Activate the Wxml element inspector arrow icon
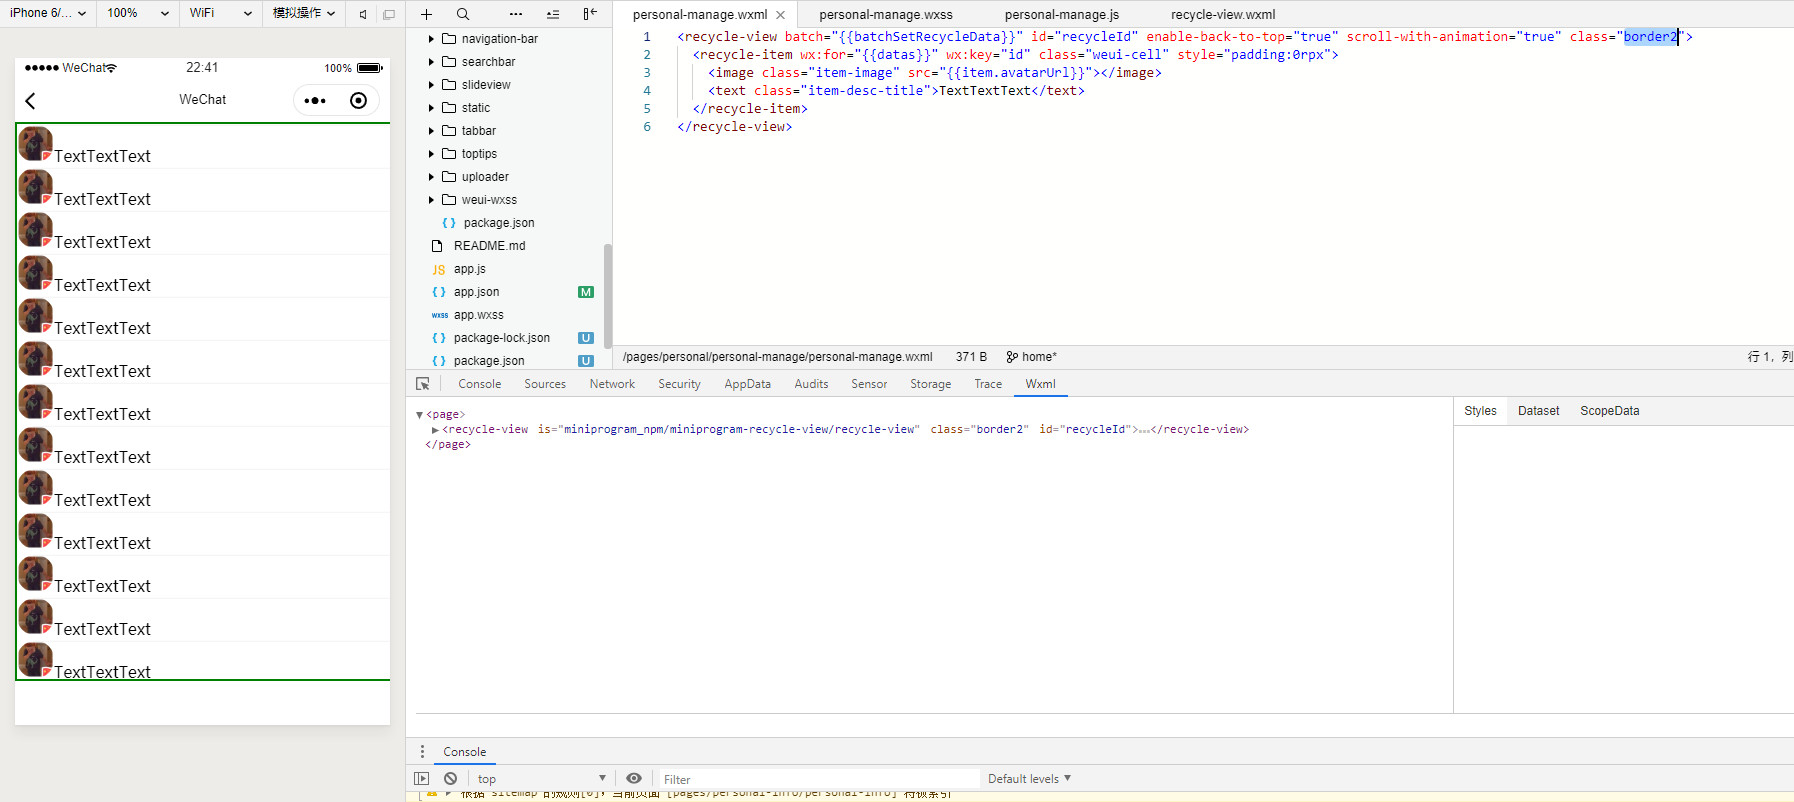Viewport: 1794px width, 802px height. click(423, 384)
